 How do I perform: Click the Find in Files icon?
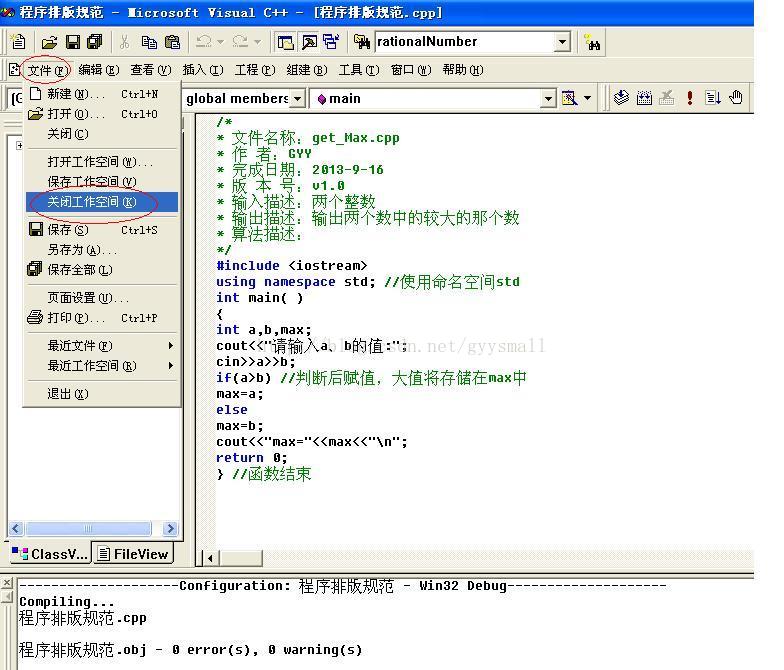pos(362,42)
